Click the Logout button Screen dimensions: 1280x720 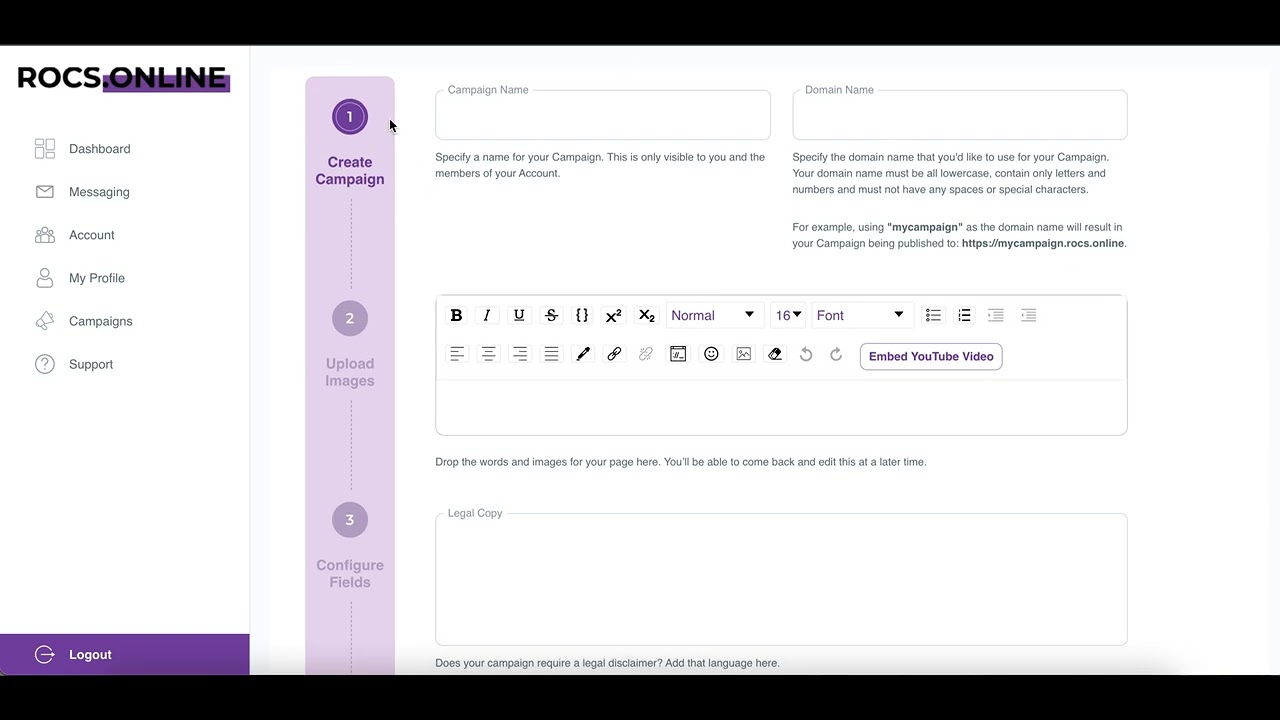(x=124, y=654)
